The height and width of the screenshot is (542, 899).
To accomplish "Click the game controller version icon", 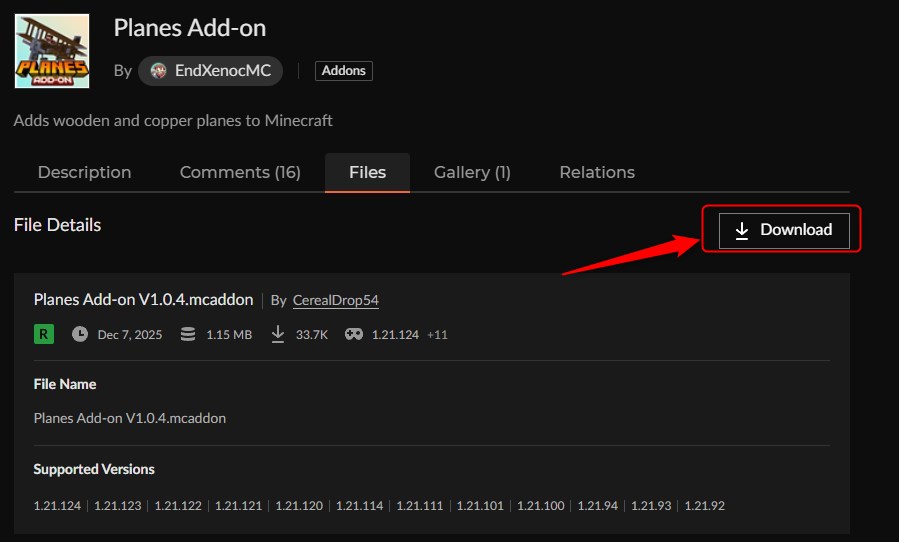I will pyautogui.click(x=354, y=334).
